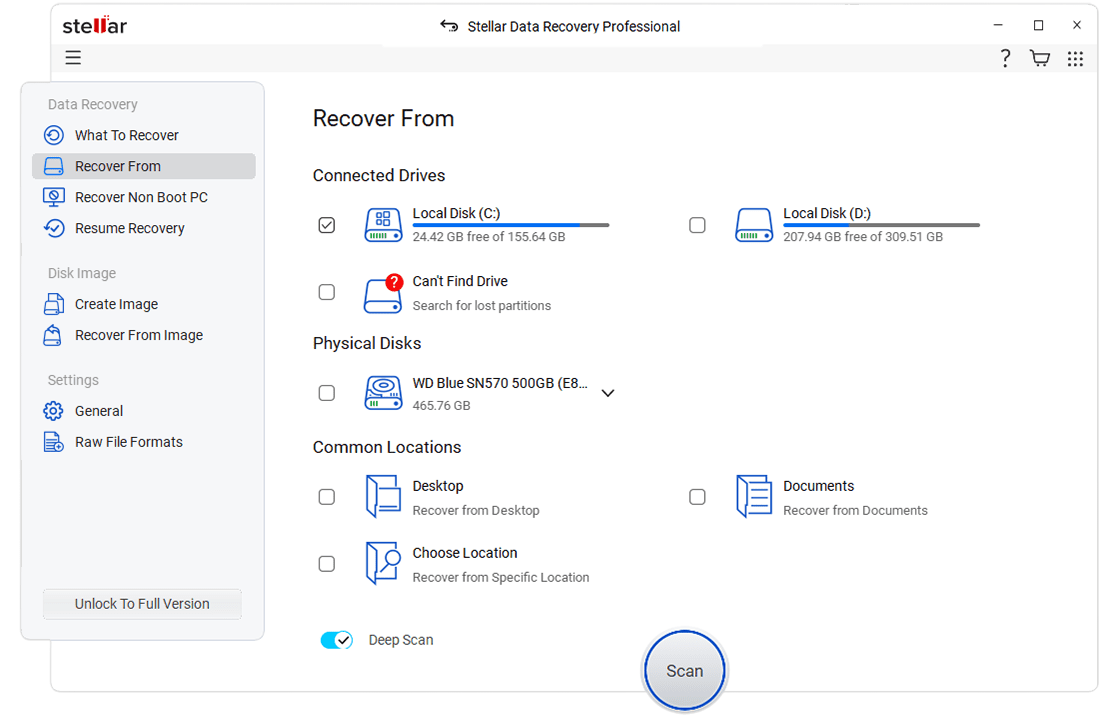The width and height of the screenshot is (1118, 723).
Task: Click the WD Blue SN570 disk icon
Action: click(x=383, y=393)
